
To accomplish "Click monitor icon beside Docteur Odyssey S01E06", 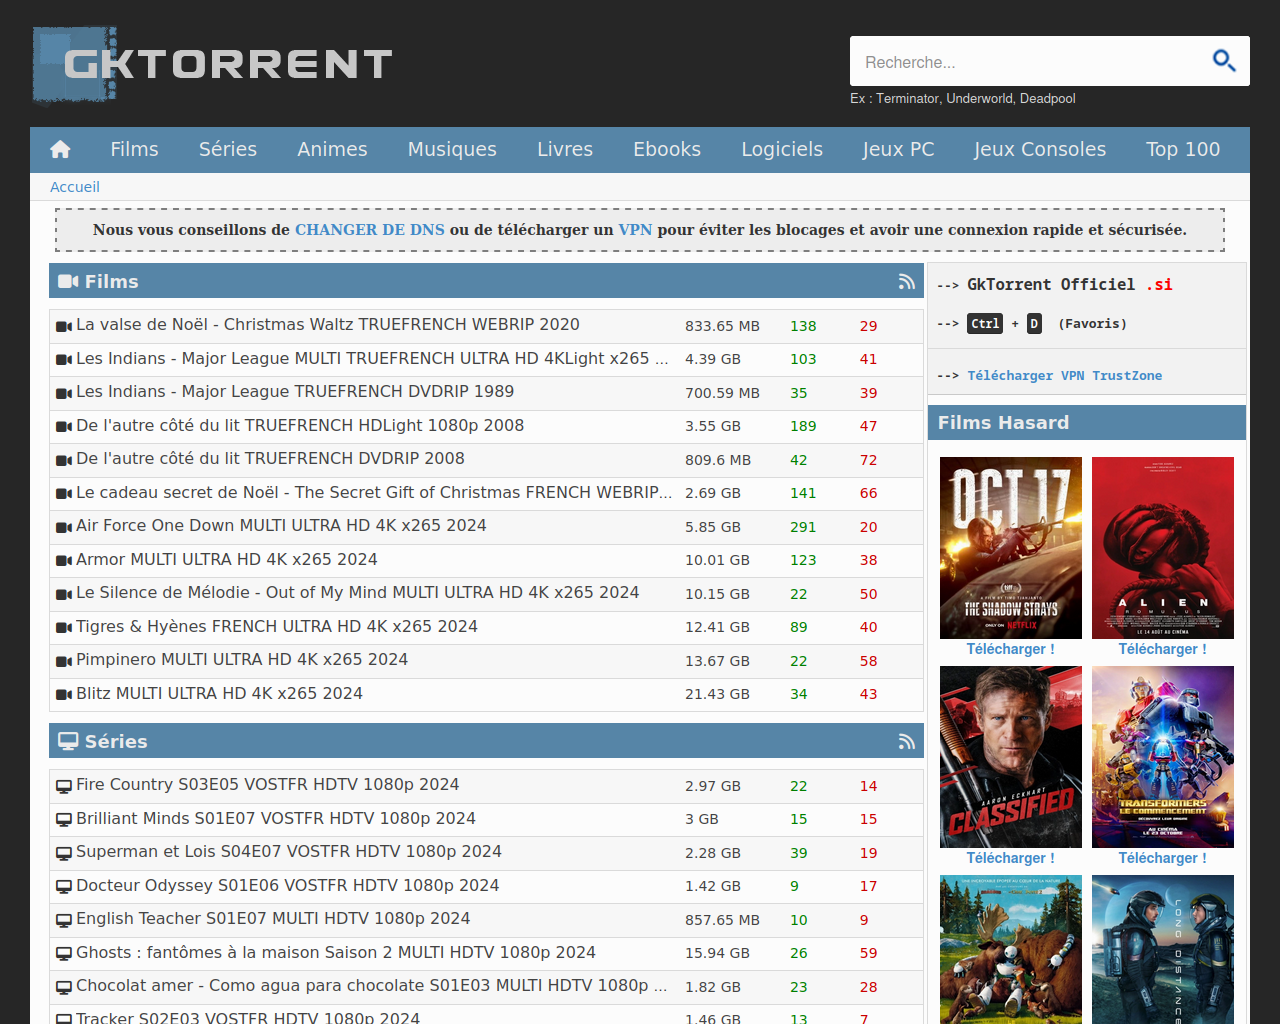I will (64, 887).
